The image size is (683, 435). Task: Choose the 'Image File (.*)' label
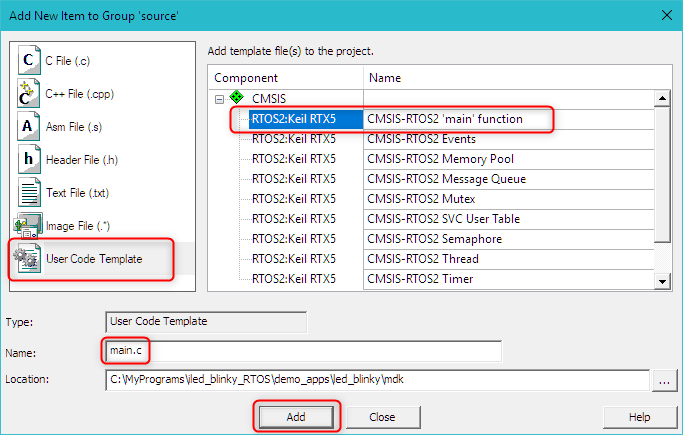[x=78, y=226]
